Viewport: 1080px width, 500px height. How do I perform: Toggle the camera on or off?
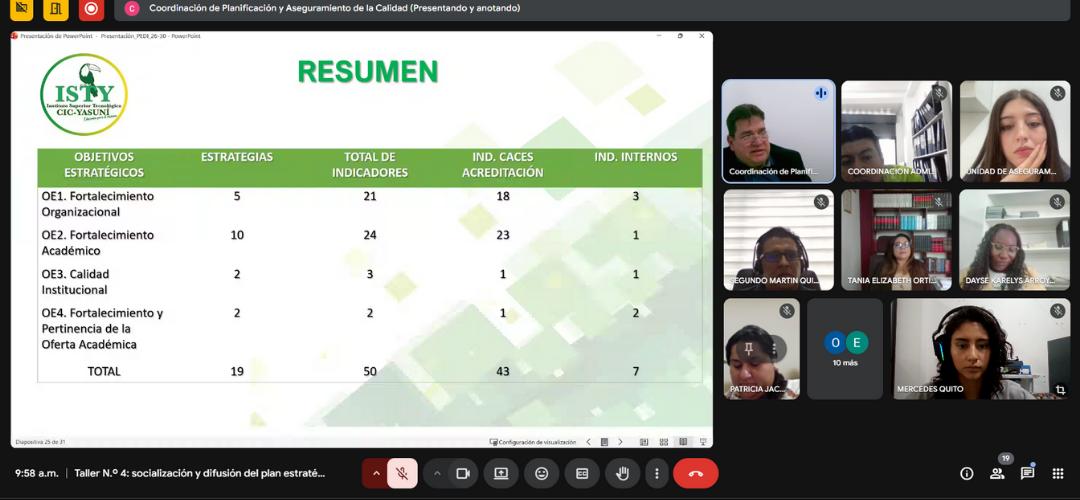click(x=463, y=473)
